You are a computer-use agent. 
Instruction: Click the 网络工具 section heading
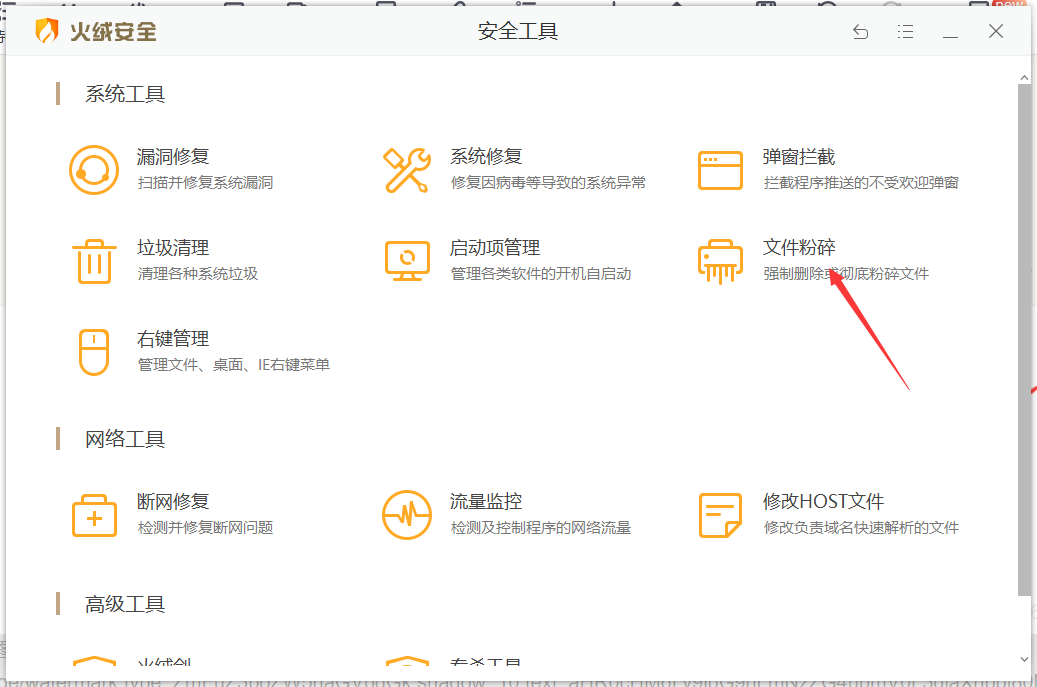coord(125,439)
